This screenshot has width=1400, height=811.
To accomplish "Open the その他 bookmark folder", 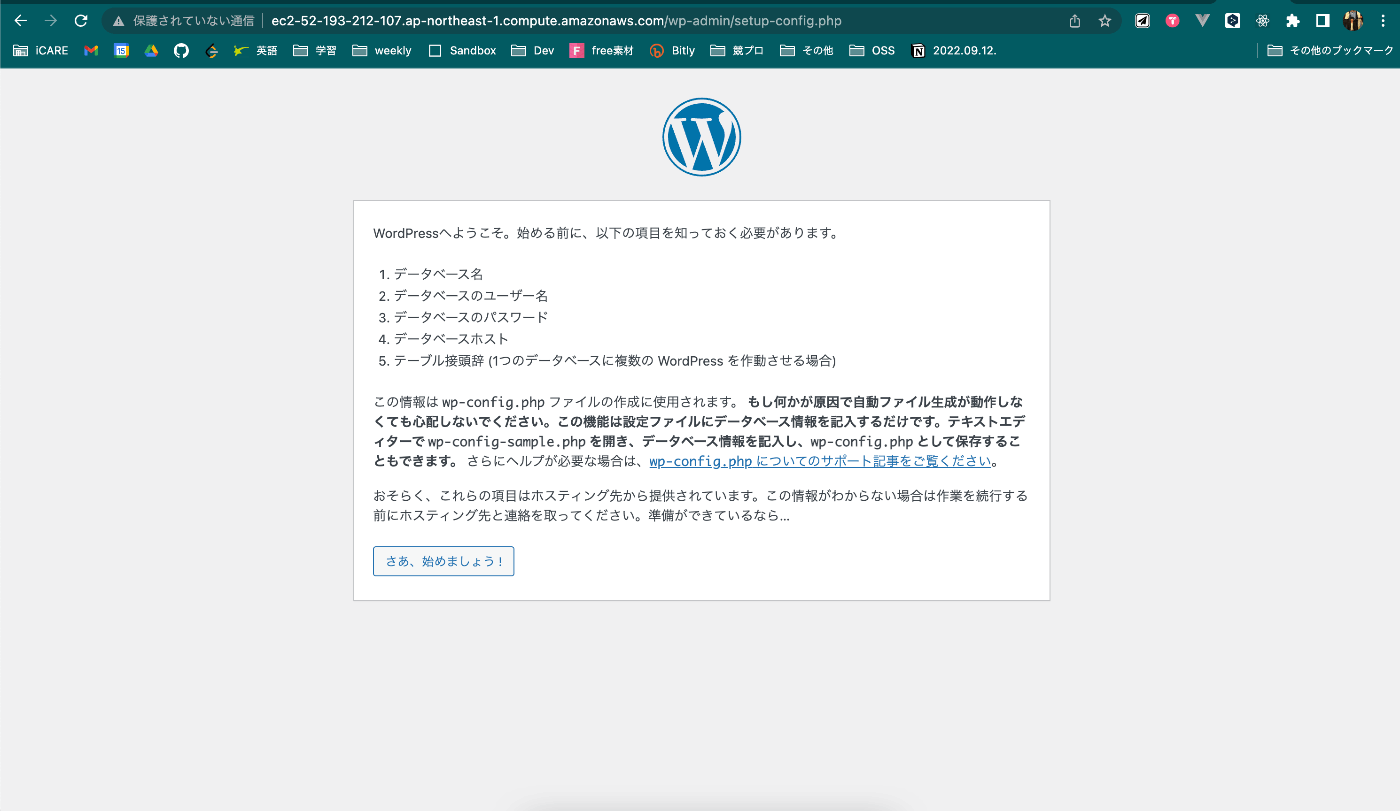I will point(807,50).
